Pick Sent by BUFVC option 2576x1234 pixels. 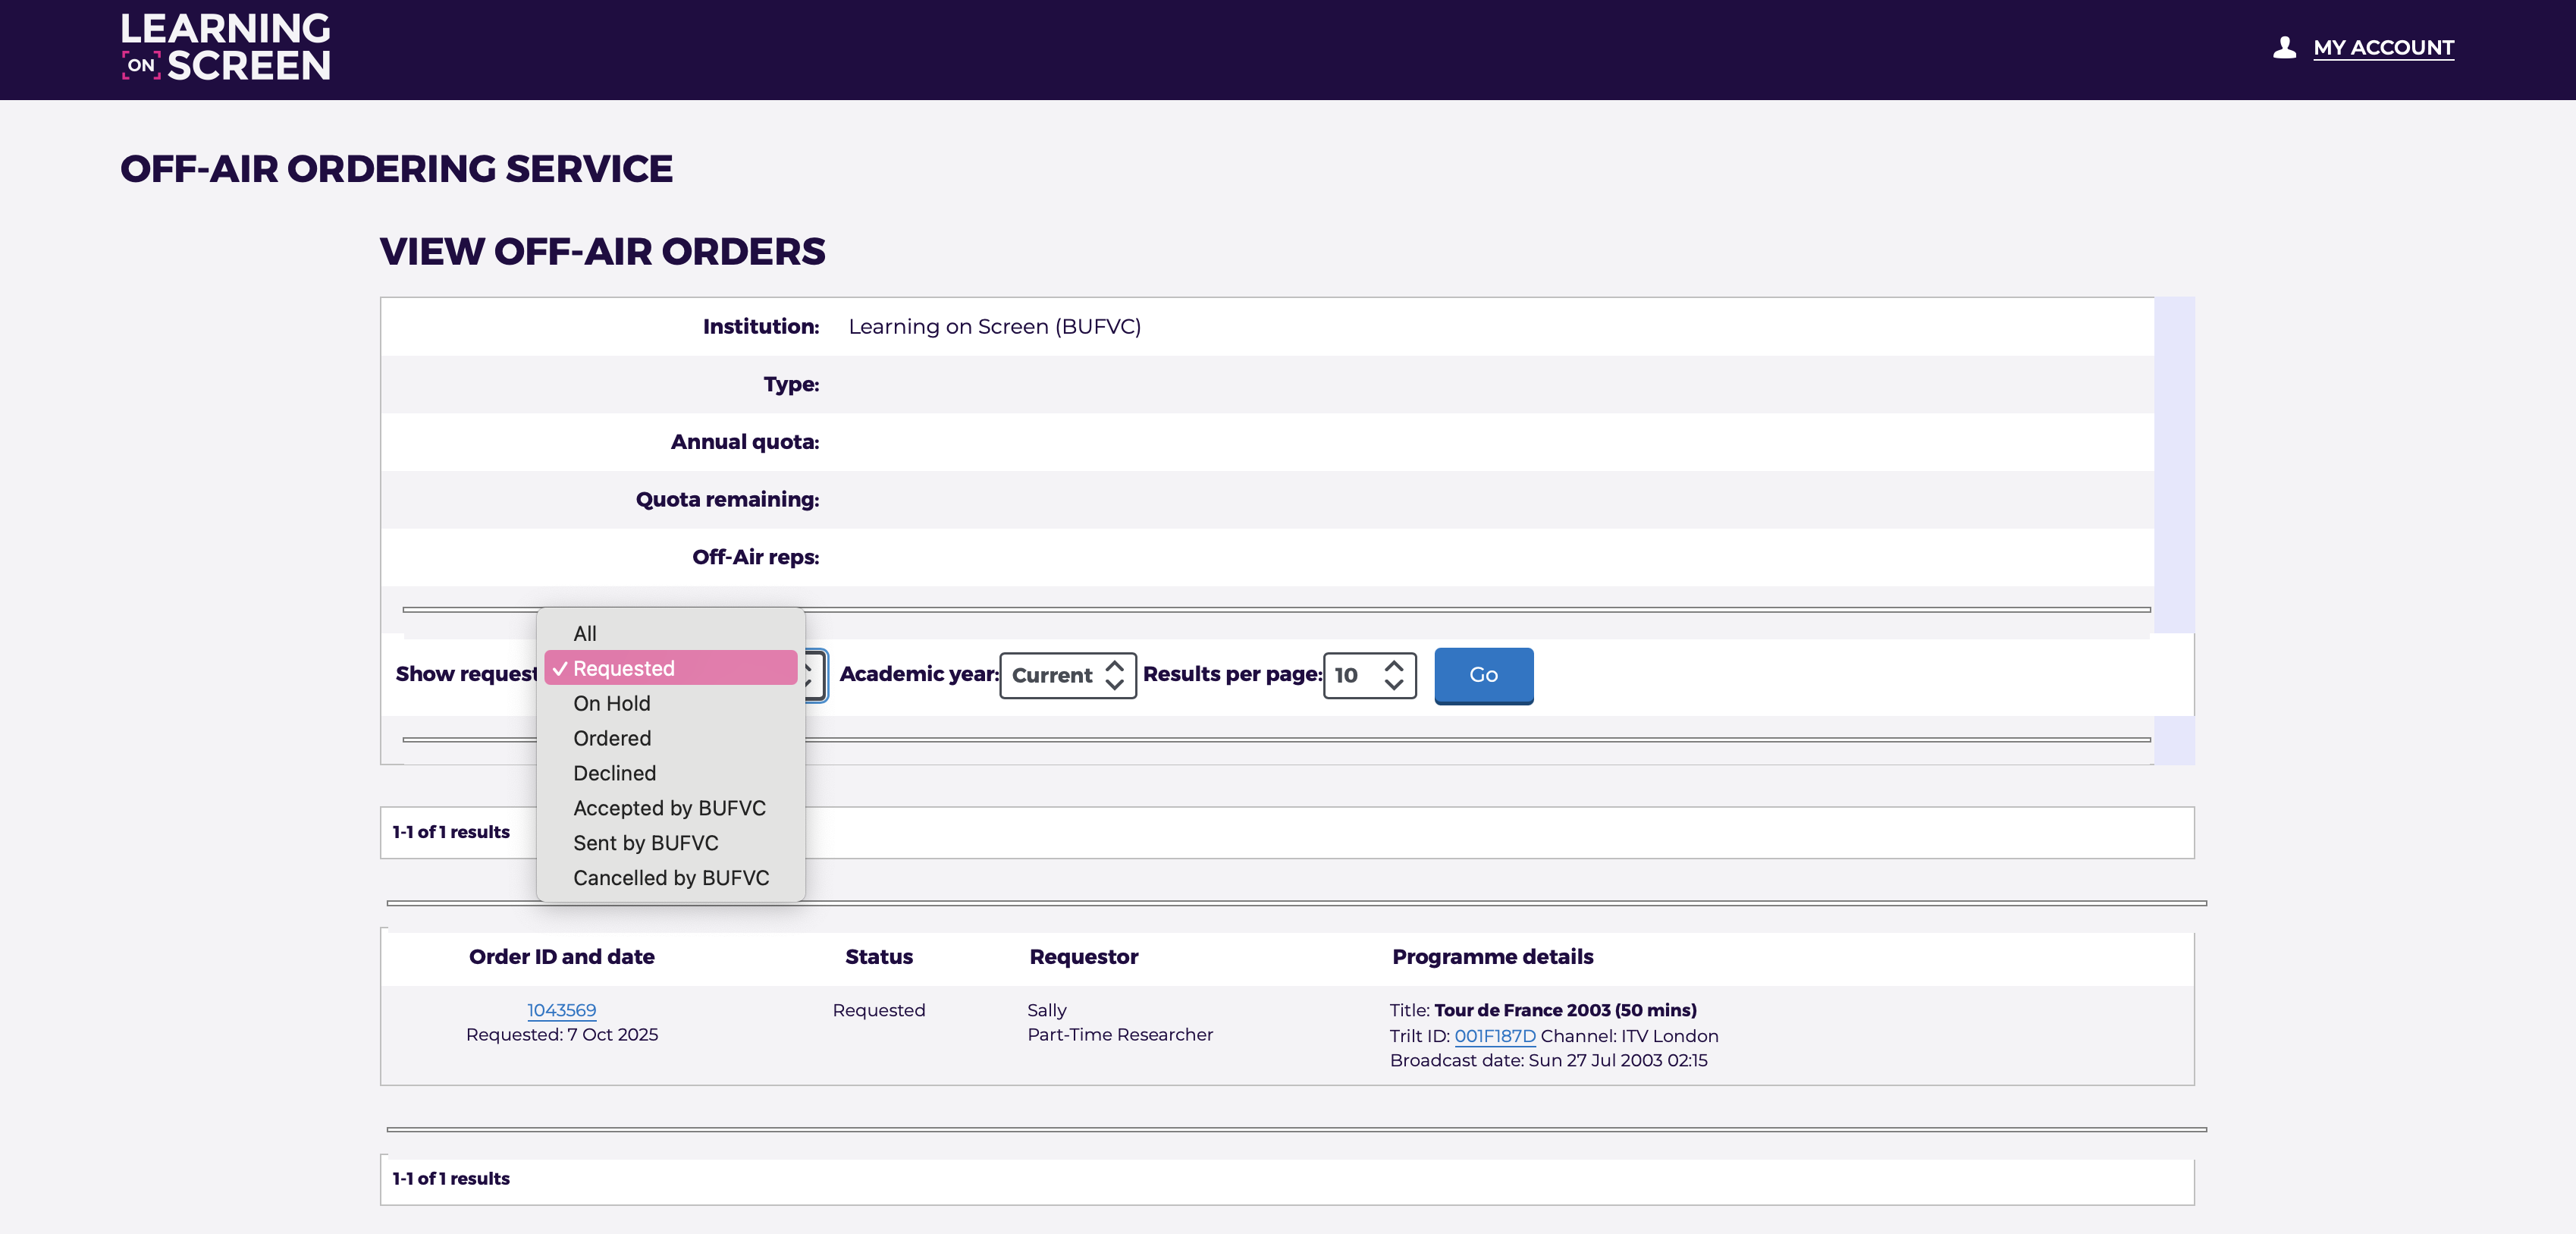pyautogui.click(x=671, y=843)
